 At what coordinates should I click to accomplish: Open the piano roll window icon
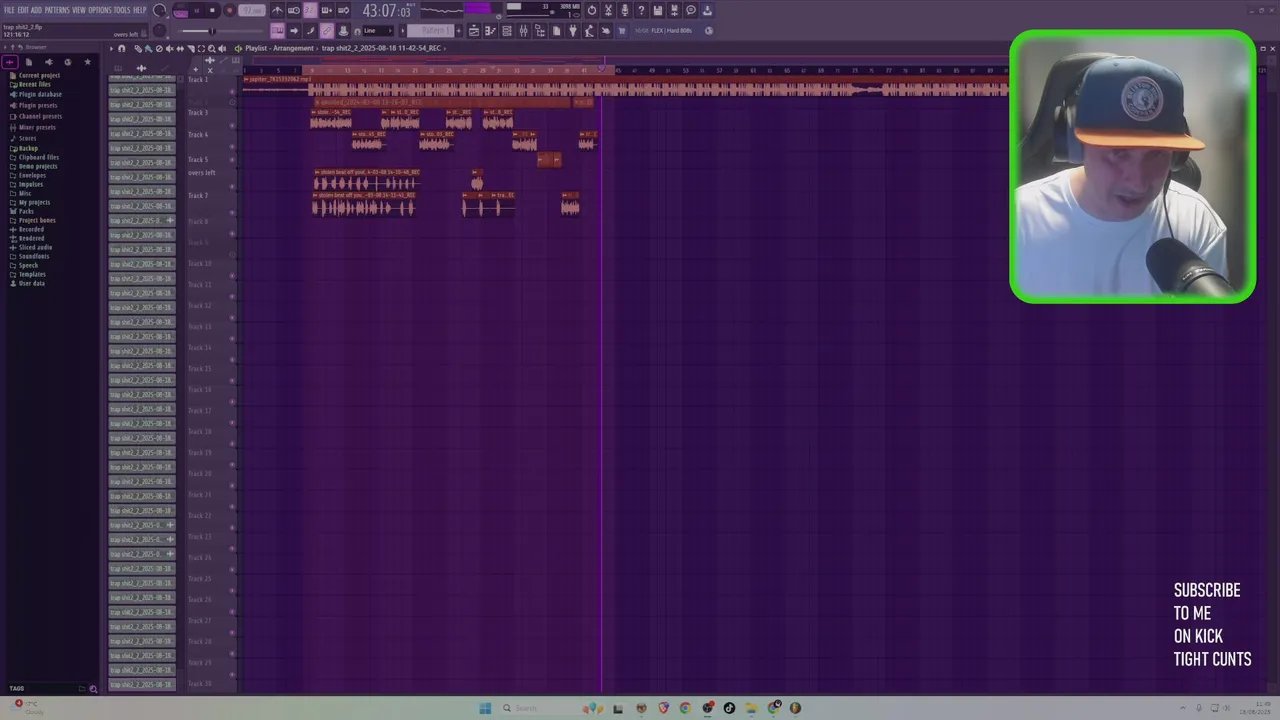[490, 31]
